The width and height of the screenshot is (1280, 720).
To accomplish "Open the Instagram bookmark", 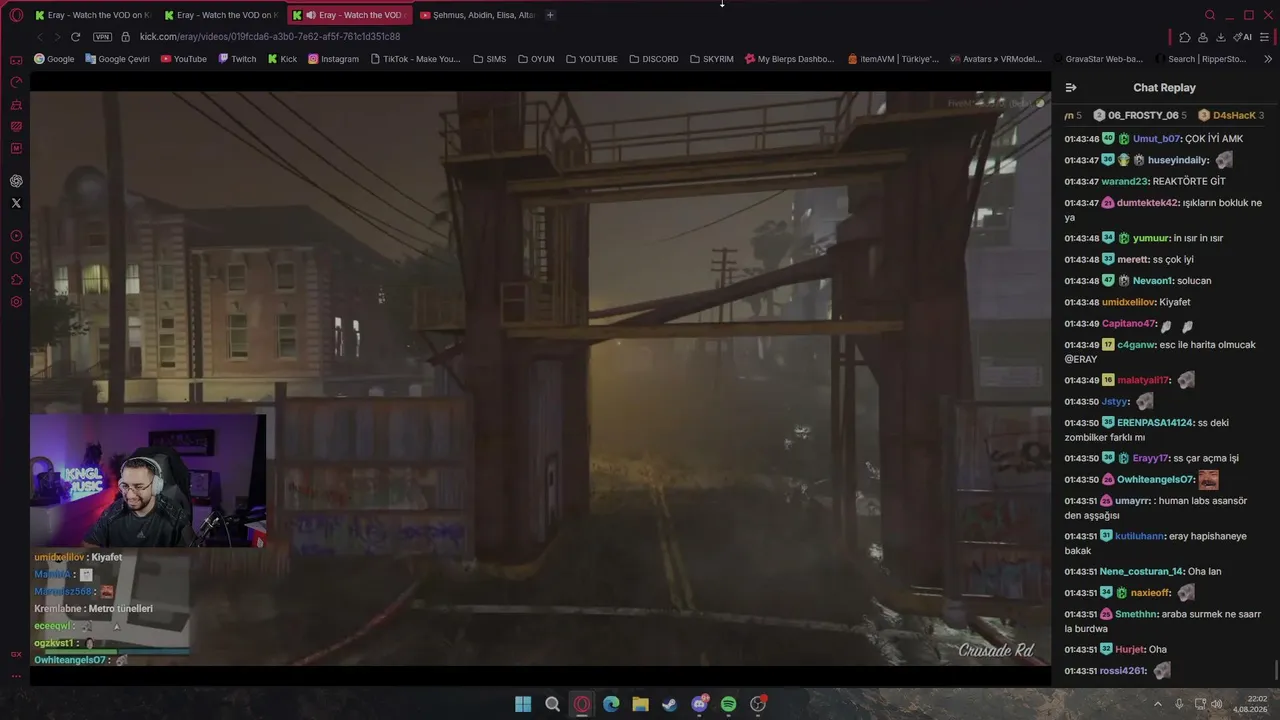I will click(x=333, y=59).
